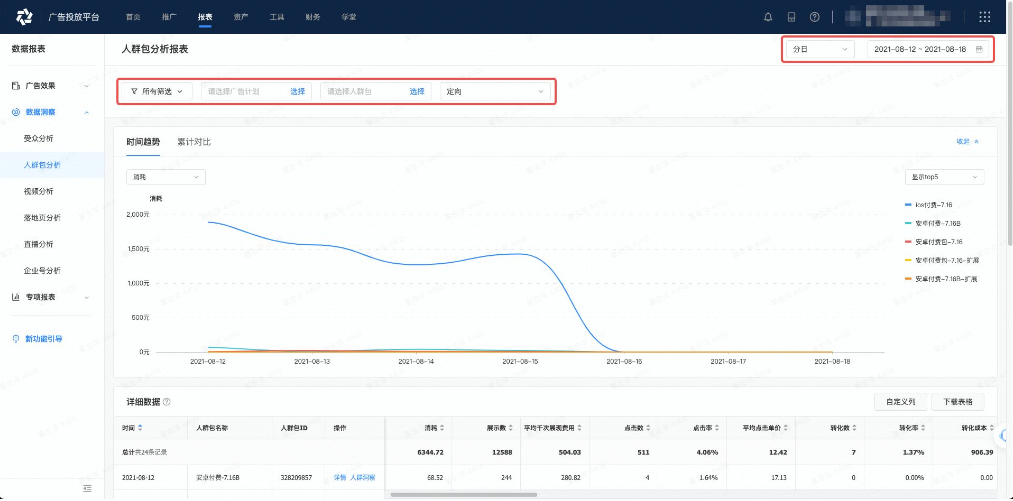Click the calendar icon in date range
The height and width of the screenshot is (501, 1013).
pyautogui.click(x=979, y=49)
